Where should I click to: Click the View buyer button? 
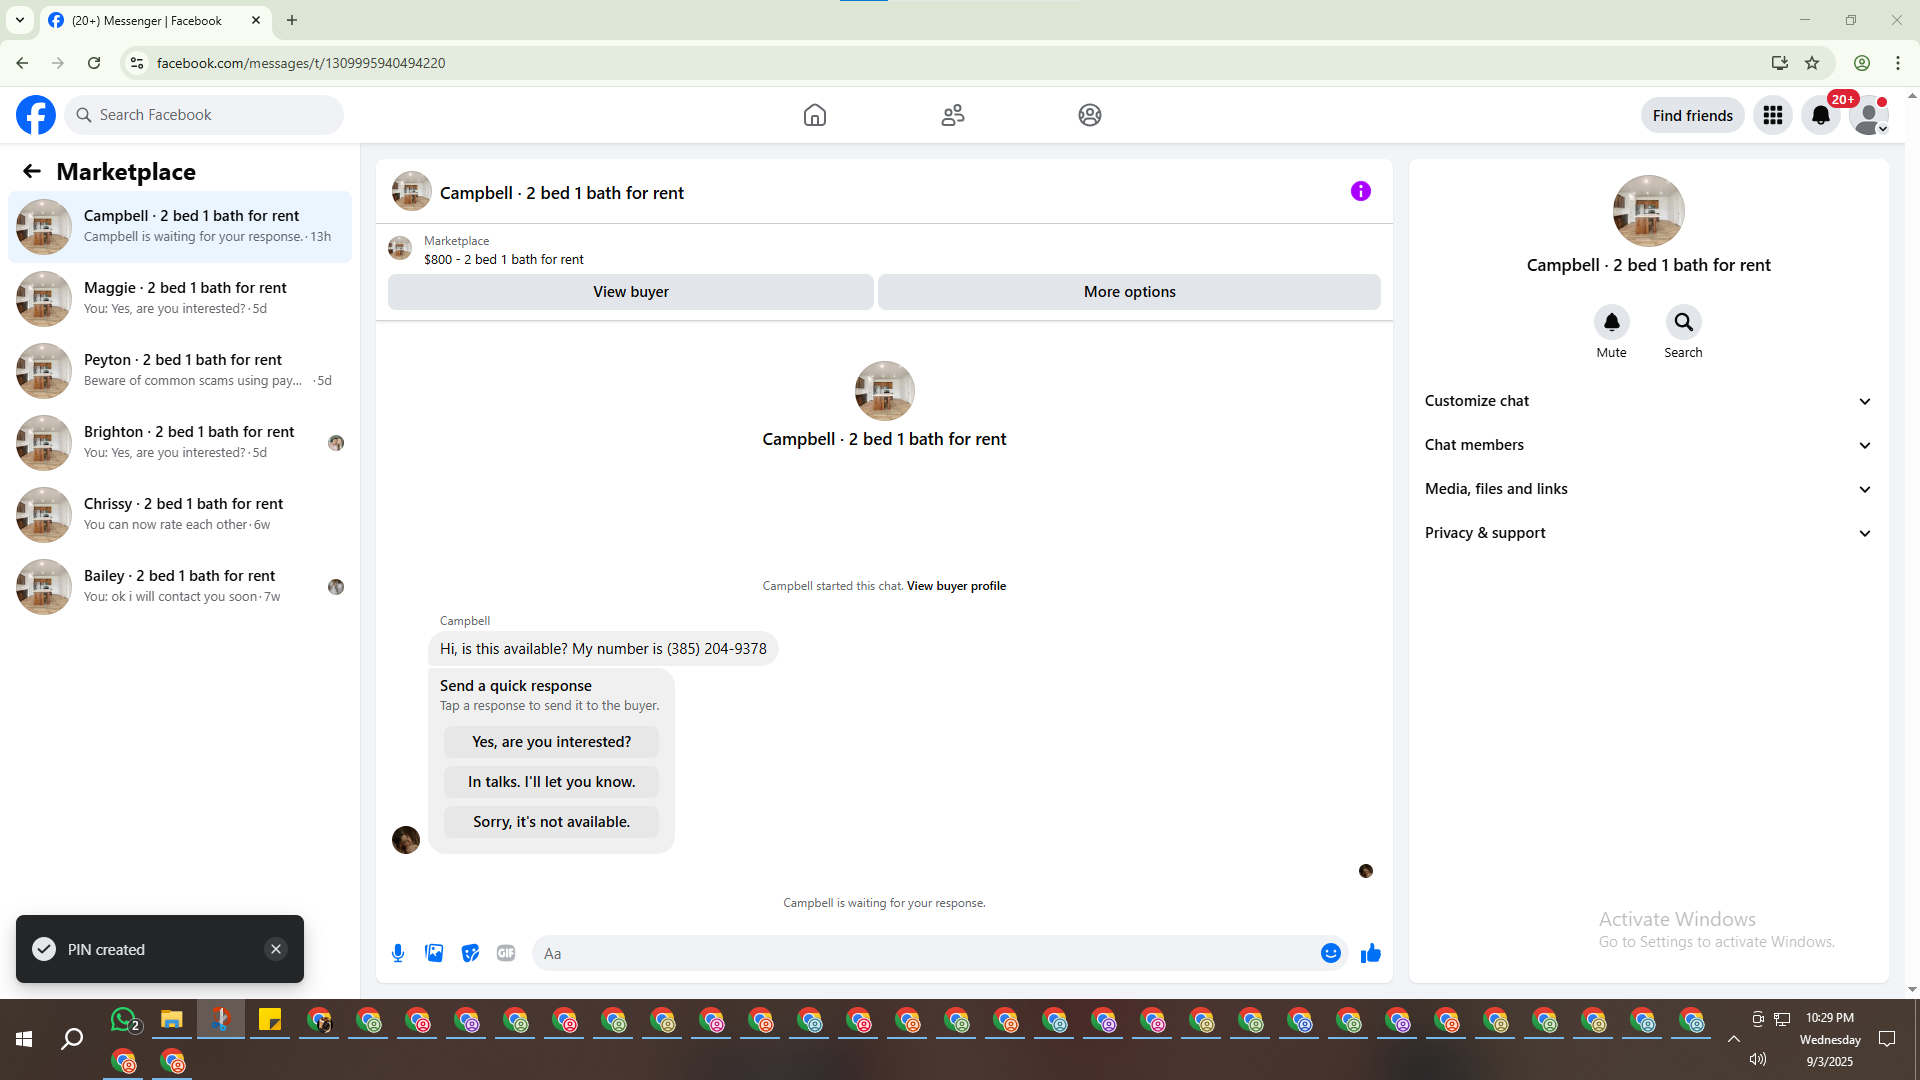tap(631, 292)
